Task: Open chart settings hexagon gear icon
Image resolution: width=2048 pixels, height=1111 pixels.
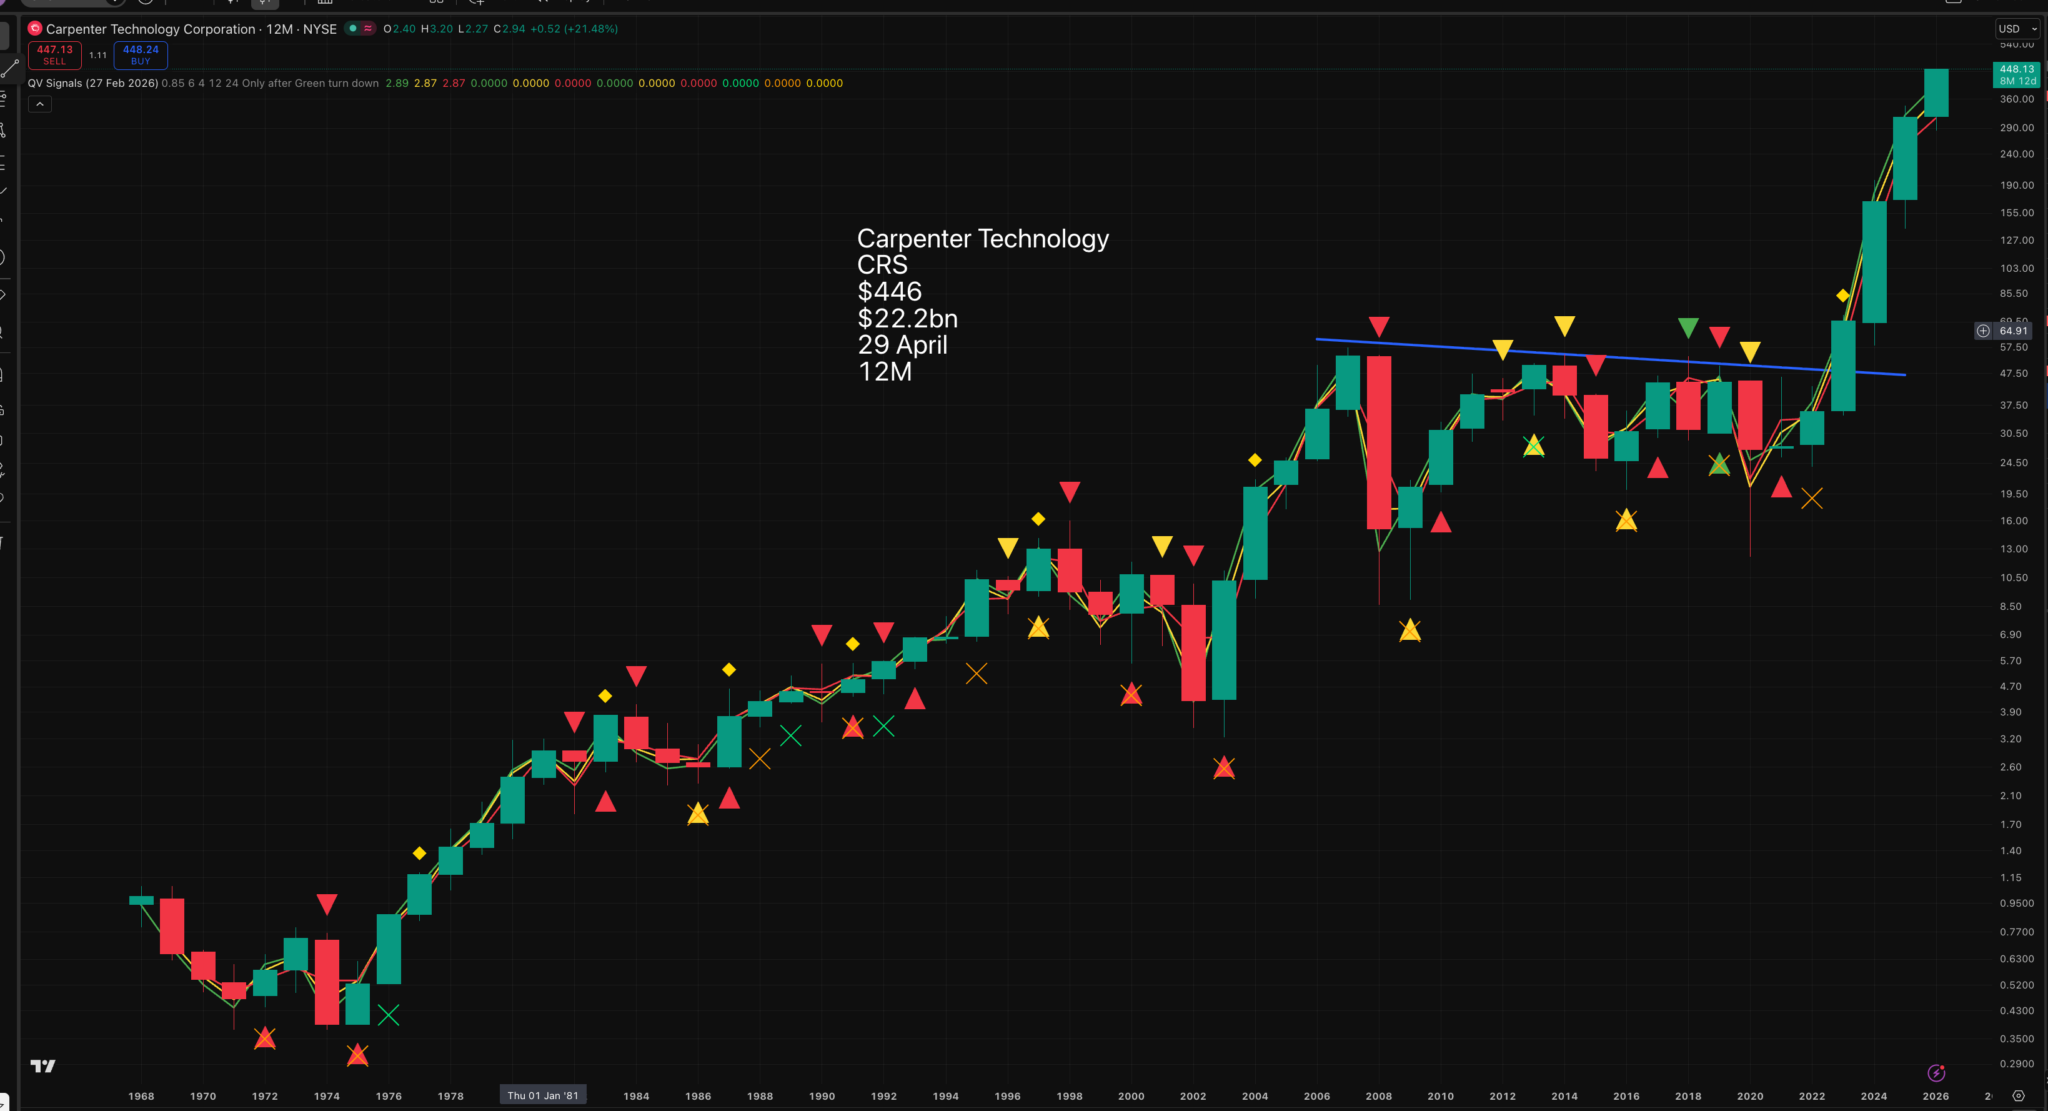Action: coord(2018,1096)
